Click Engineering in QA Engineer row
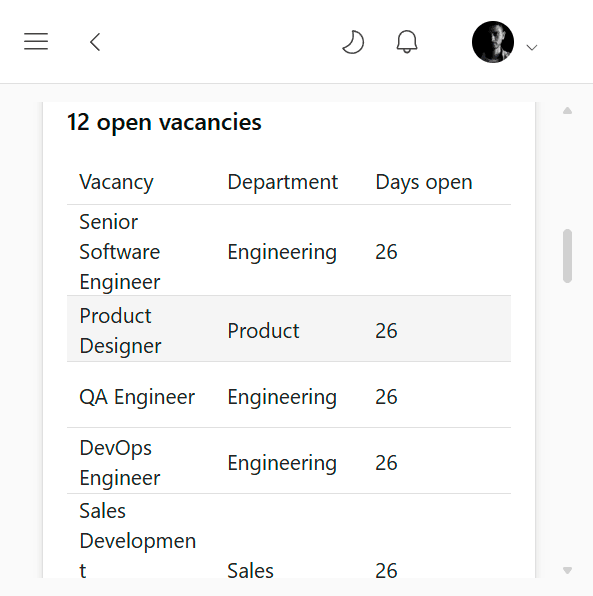 282,397
